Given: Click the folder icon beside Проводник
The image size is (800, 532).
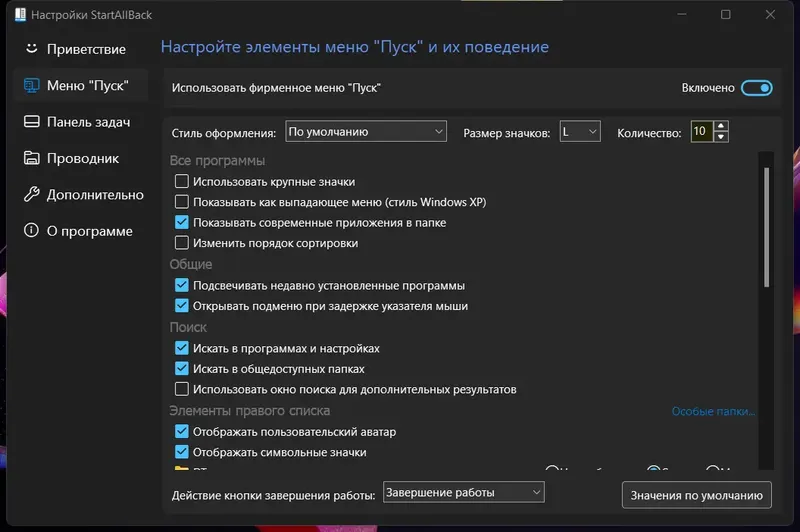Looking at the screenshot, I should 32,158.
